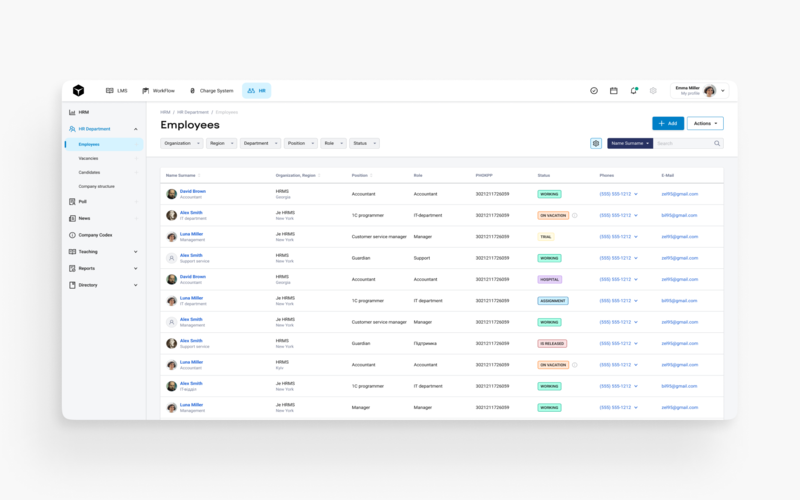This screenshot has width=800, height=500.
Task: Expand phone numbers in the HOSPITAL row
Action: (x=636, y=280)
